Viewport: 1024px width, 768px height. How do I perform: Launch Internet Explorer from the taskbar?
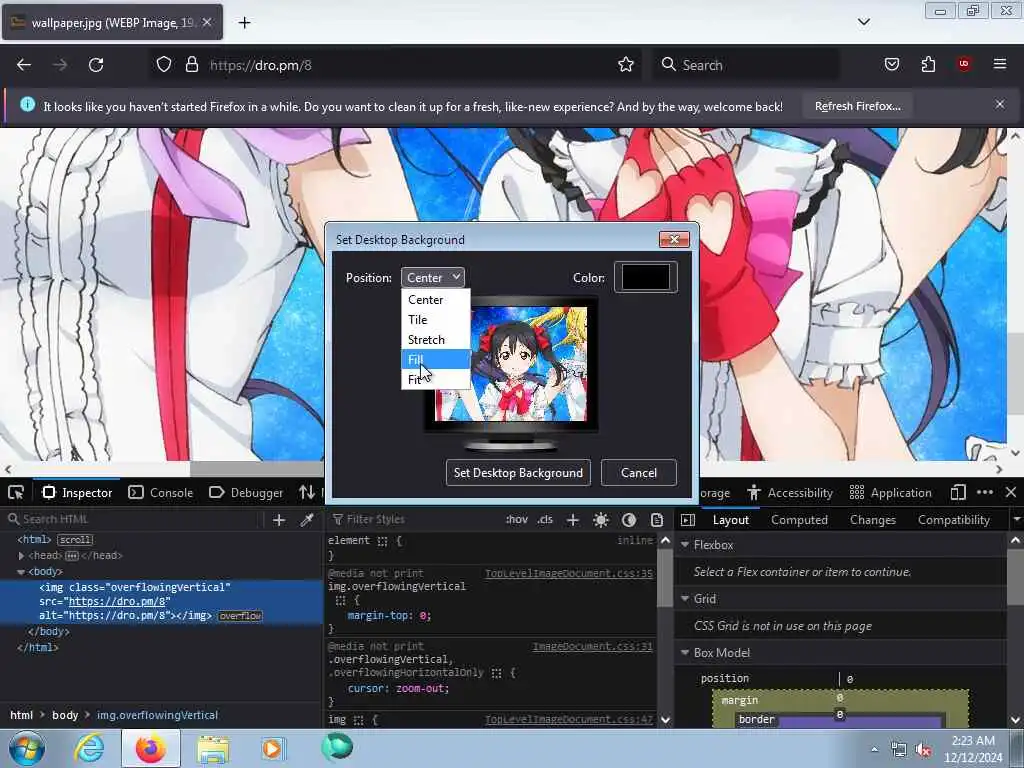click(x=89, y=748)
